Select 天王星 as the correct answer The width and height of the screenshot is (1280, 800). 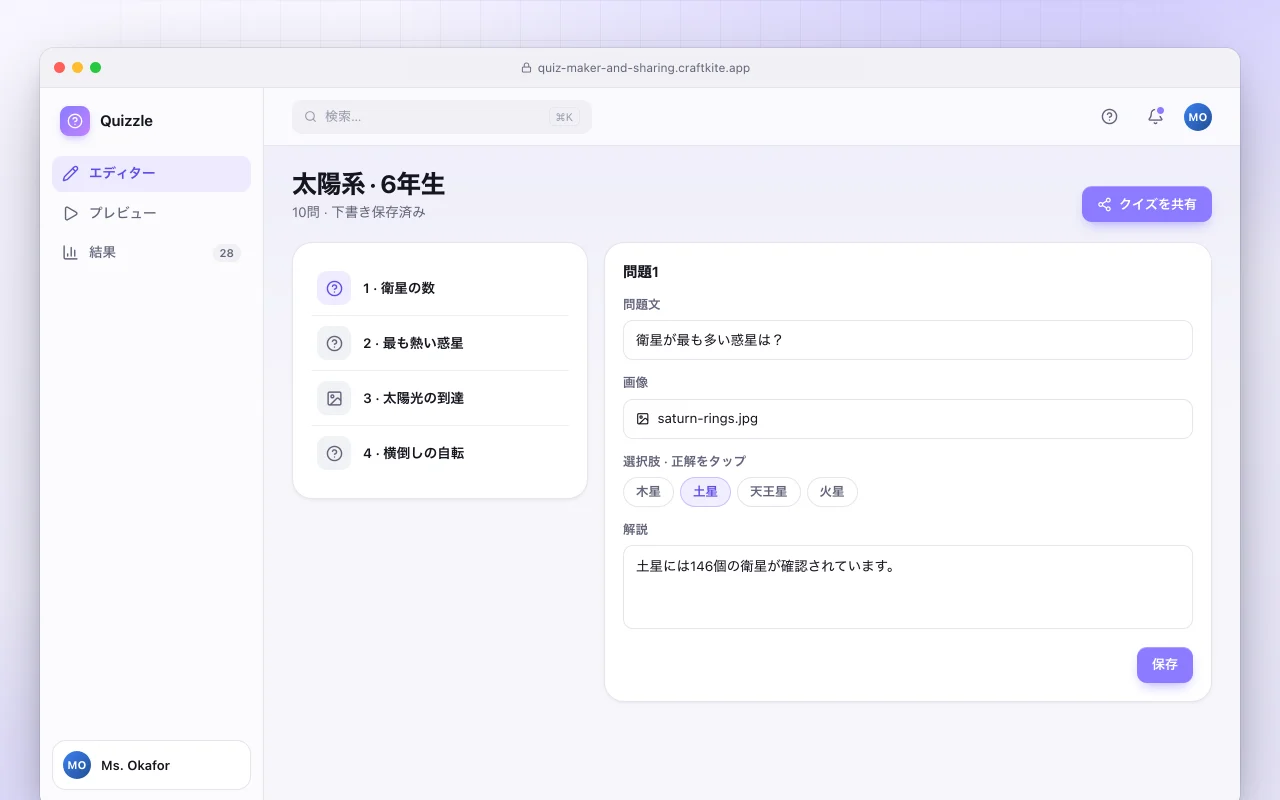coord(769,492)
